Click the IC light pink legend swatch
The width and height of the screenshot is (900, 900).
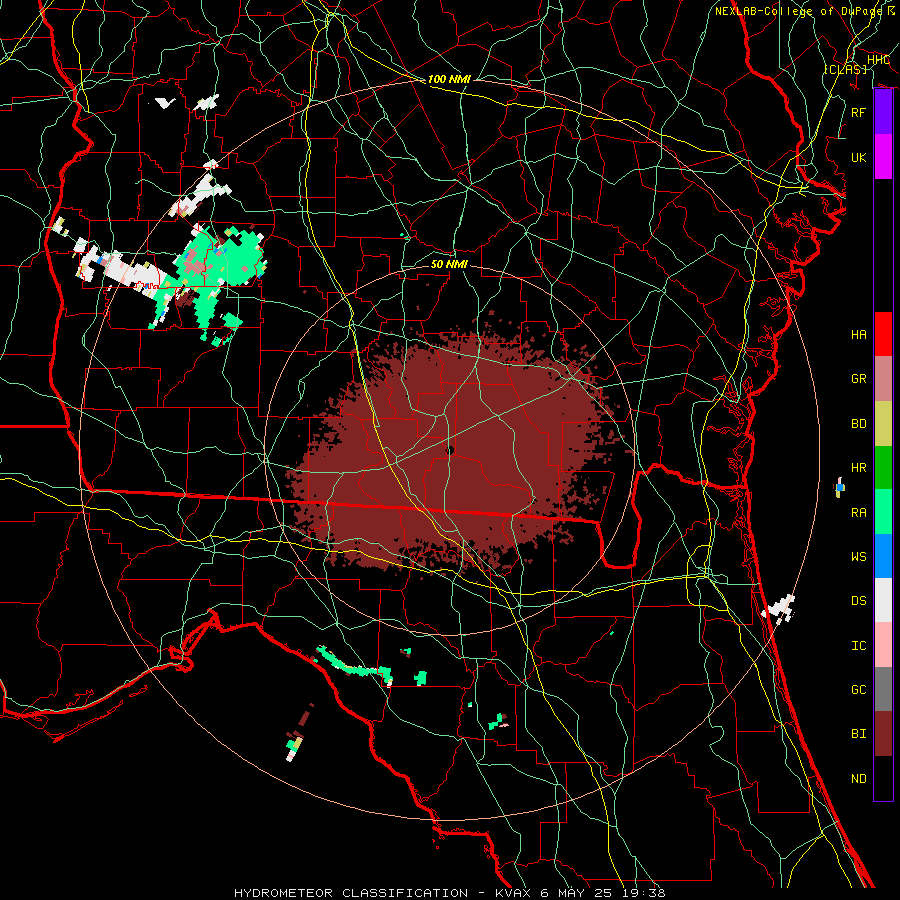point(883,645)
